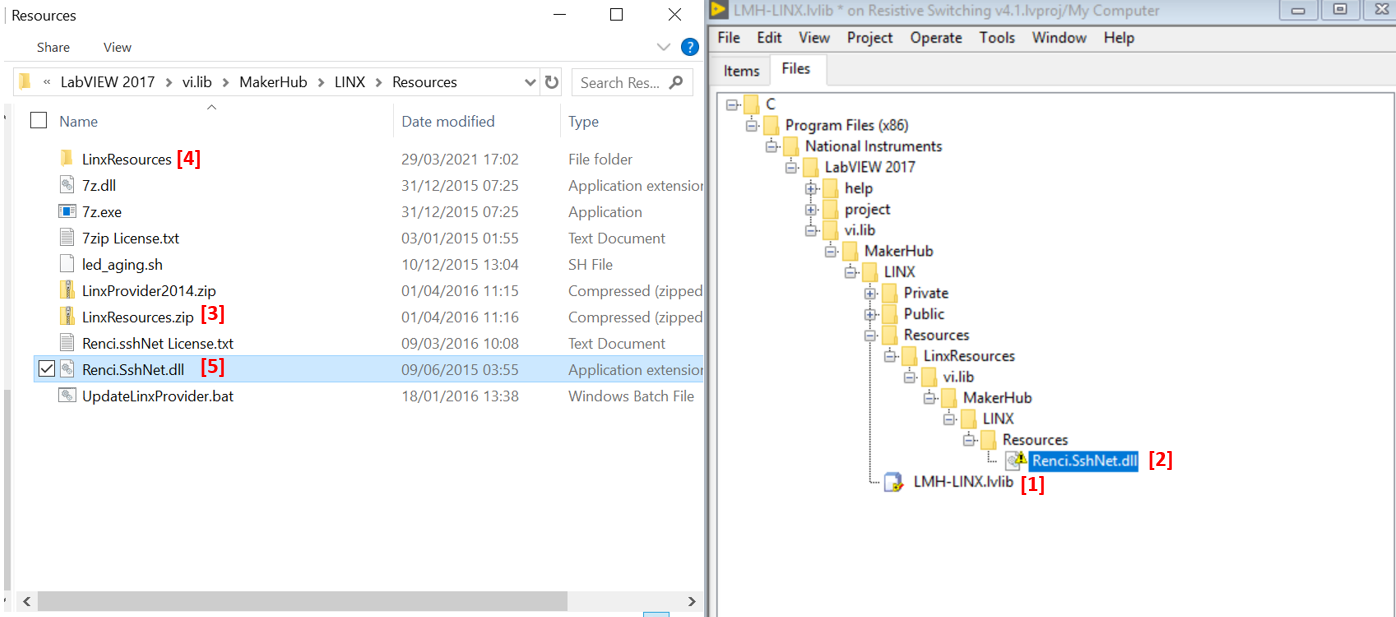The height and width of the screenshot is (617, 1396).
Task: Expand the Explorer ribbon with the chevron
Action: coord(664,47)
